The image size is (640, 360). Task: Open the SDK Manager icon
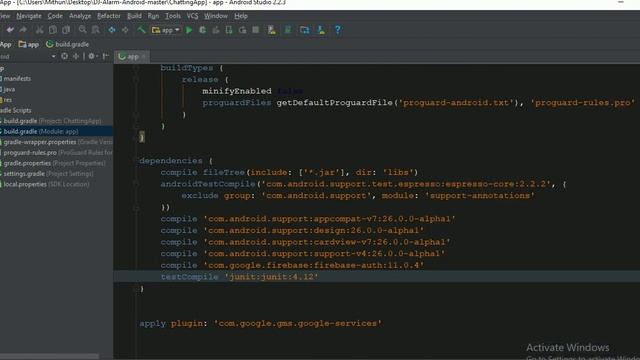point(321,30)
